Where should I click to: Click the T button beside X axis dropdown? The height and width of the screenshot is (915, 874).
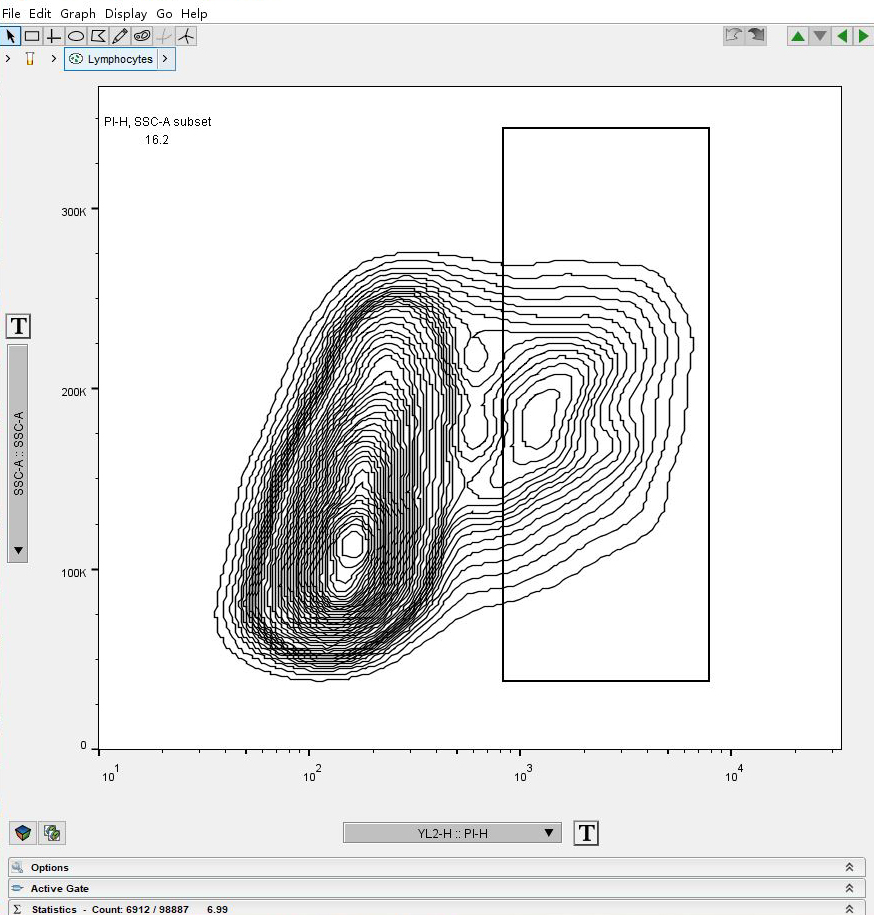(586, 833)
